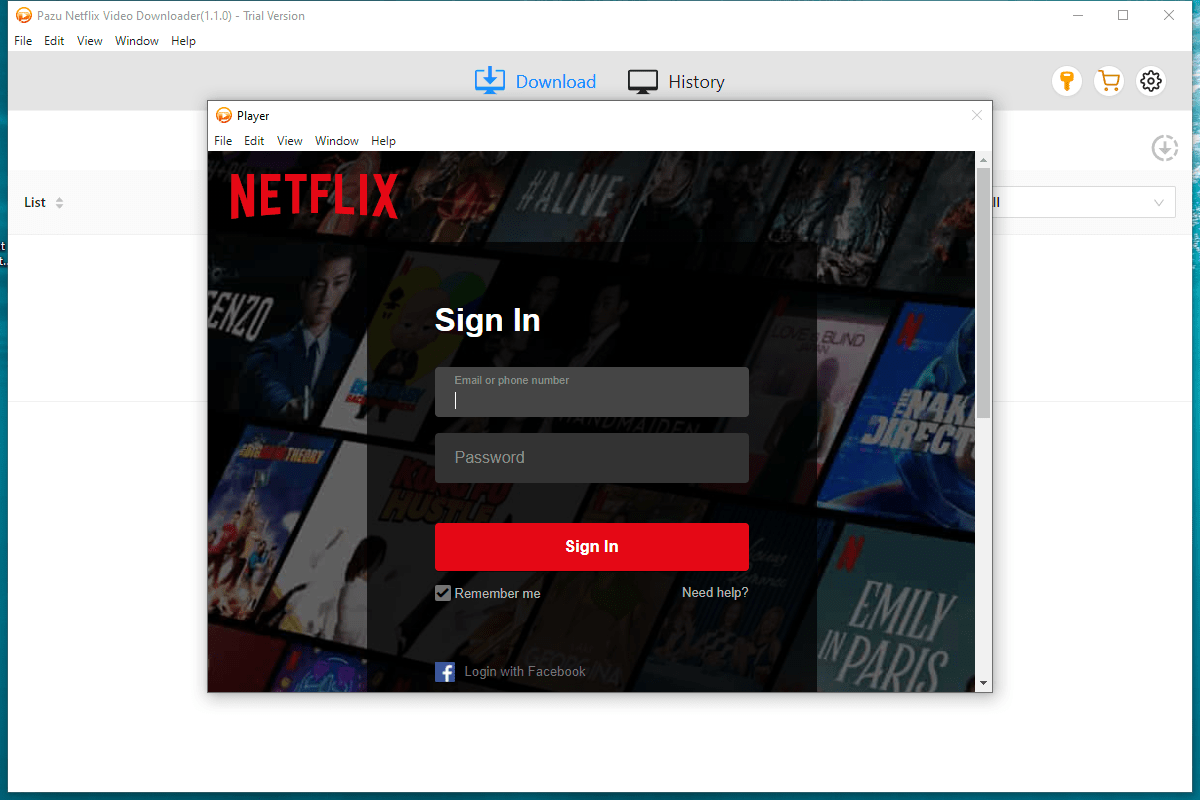Click the Need help? link

tap(715, 593)
